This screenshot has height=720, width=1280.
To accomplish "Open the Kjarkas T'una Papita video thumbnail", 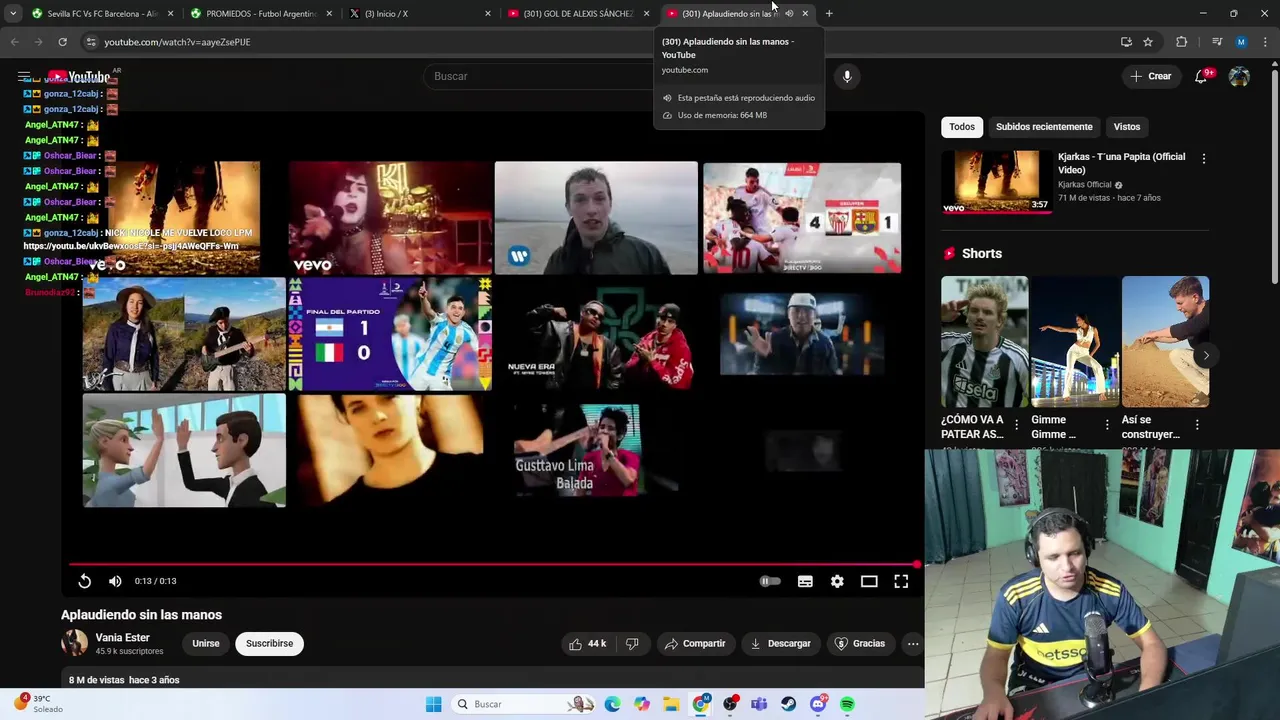I will pyautogui.click(x=996, y=182).
